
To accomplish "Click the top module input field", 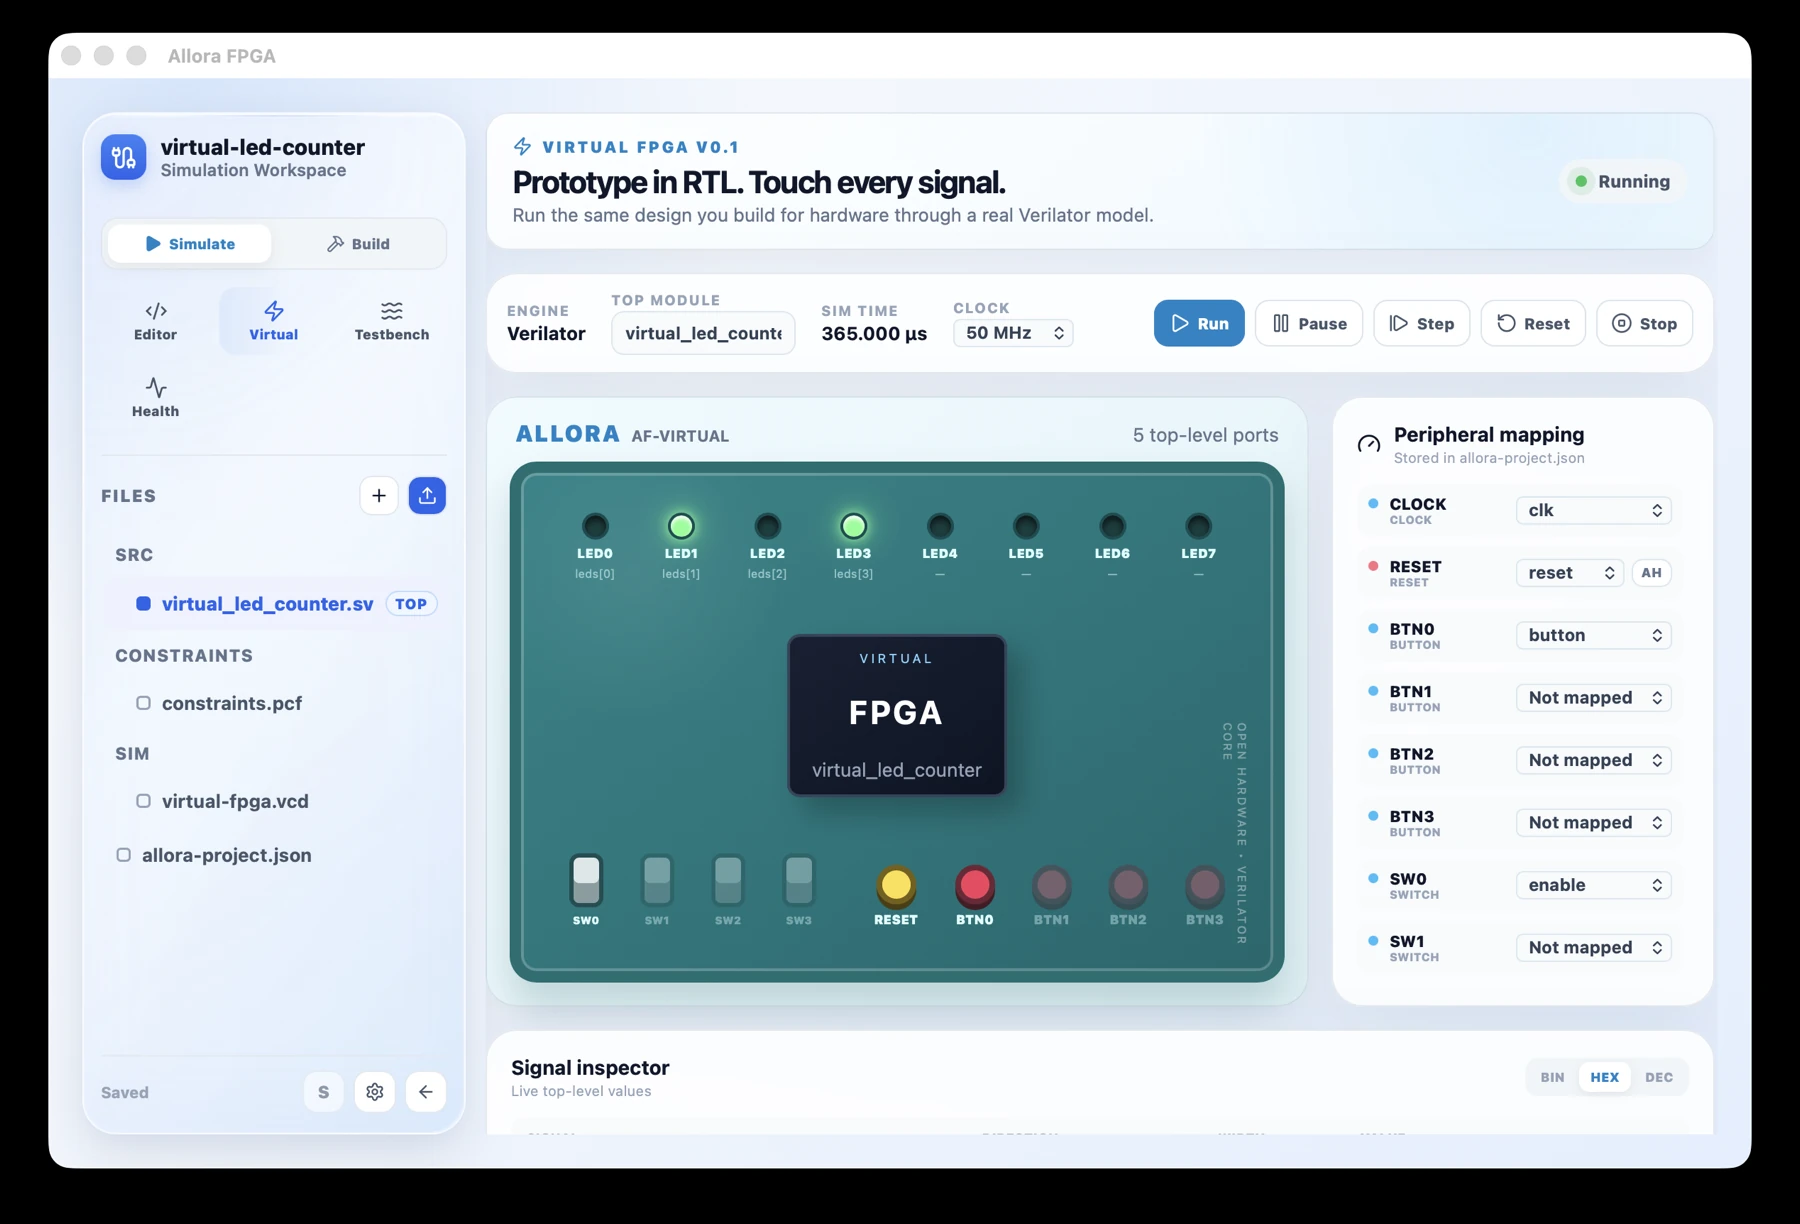I will click(x=703, y=333).
